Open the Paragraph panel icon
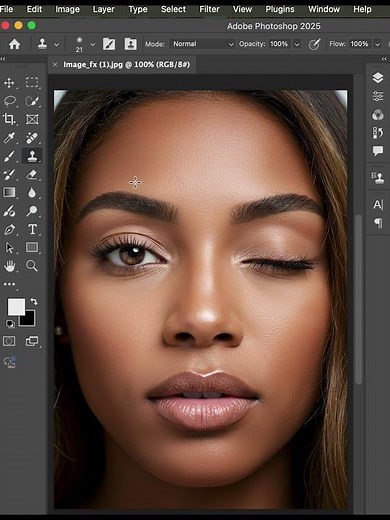This screenshot has width=390, height=520. (378, 222)
